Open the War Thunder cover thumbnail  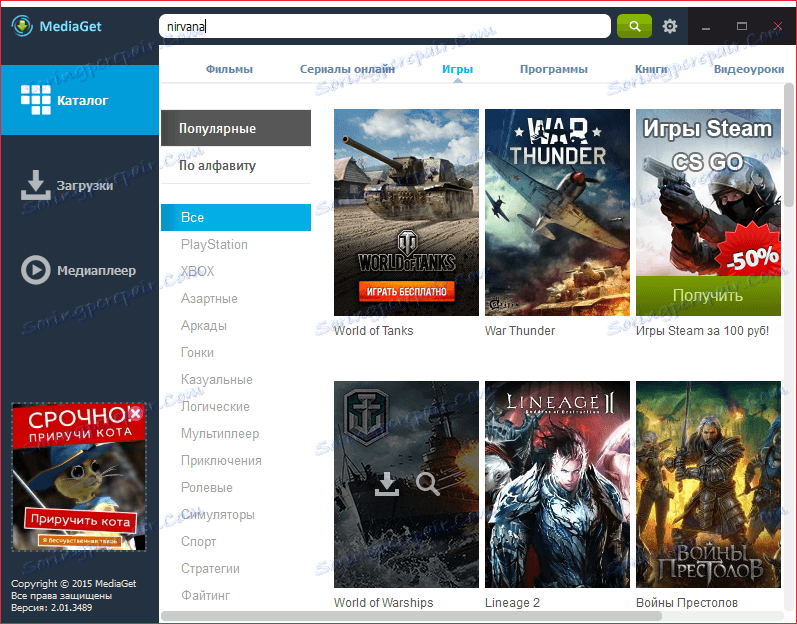pos(557,212)
